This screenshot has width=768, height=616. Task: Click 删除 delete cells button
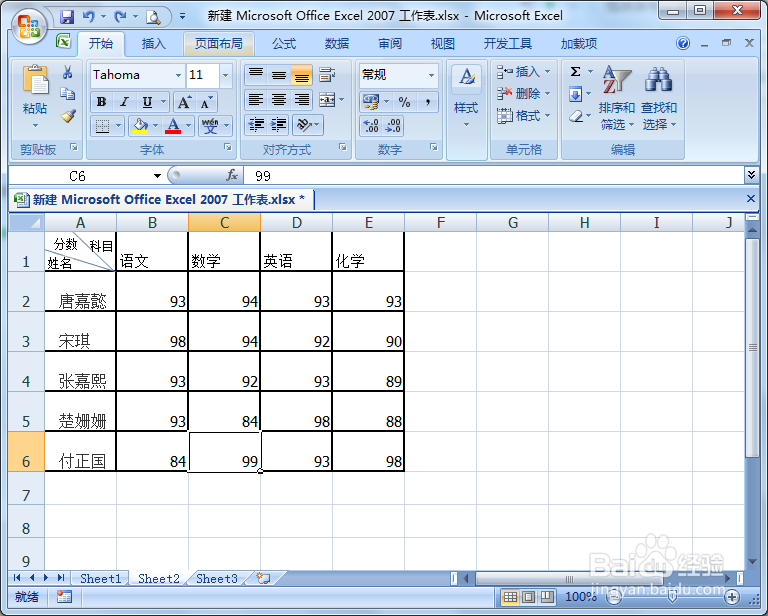tap(524, 93)
